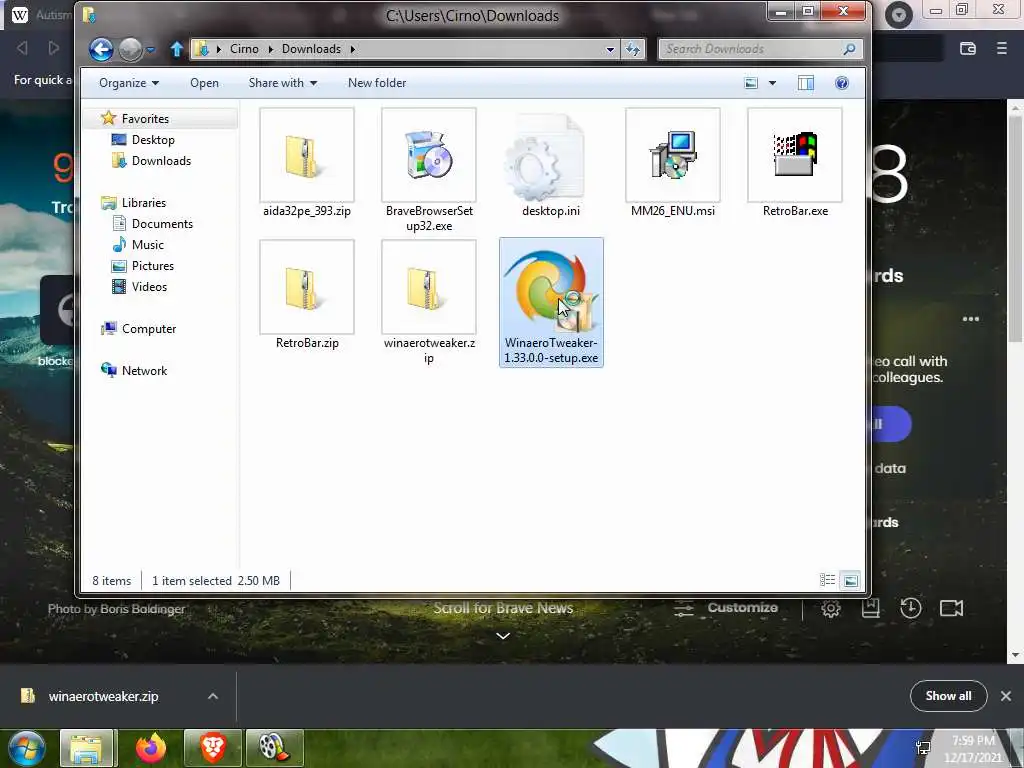Image resolution: width=1024 pixels, height=768 pixels.
Task: Close the Brave downloads bar
Action: pos(1006,696)
